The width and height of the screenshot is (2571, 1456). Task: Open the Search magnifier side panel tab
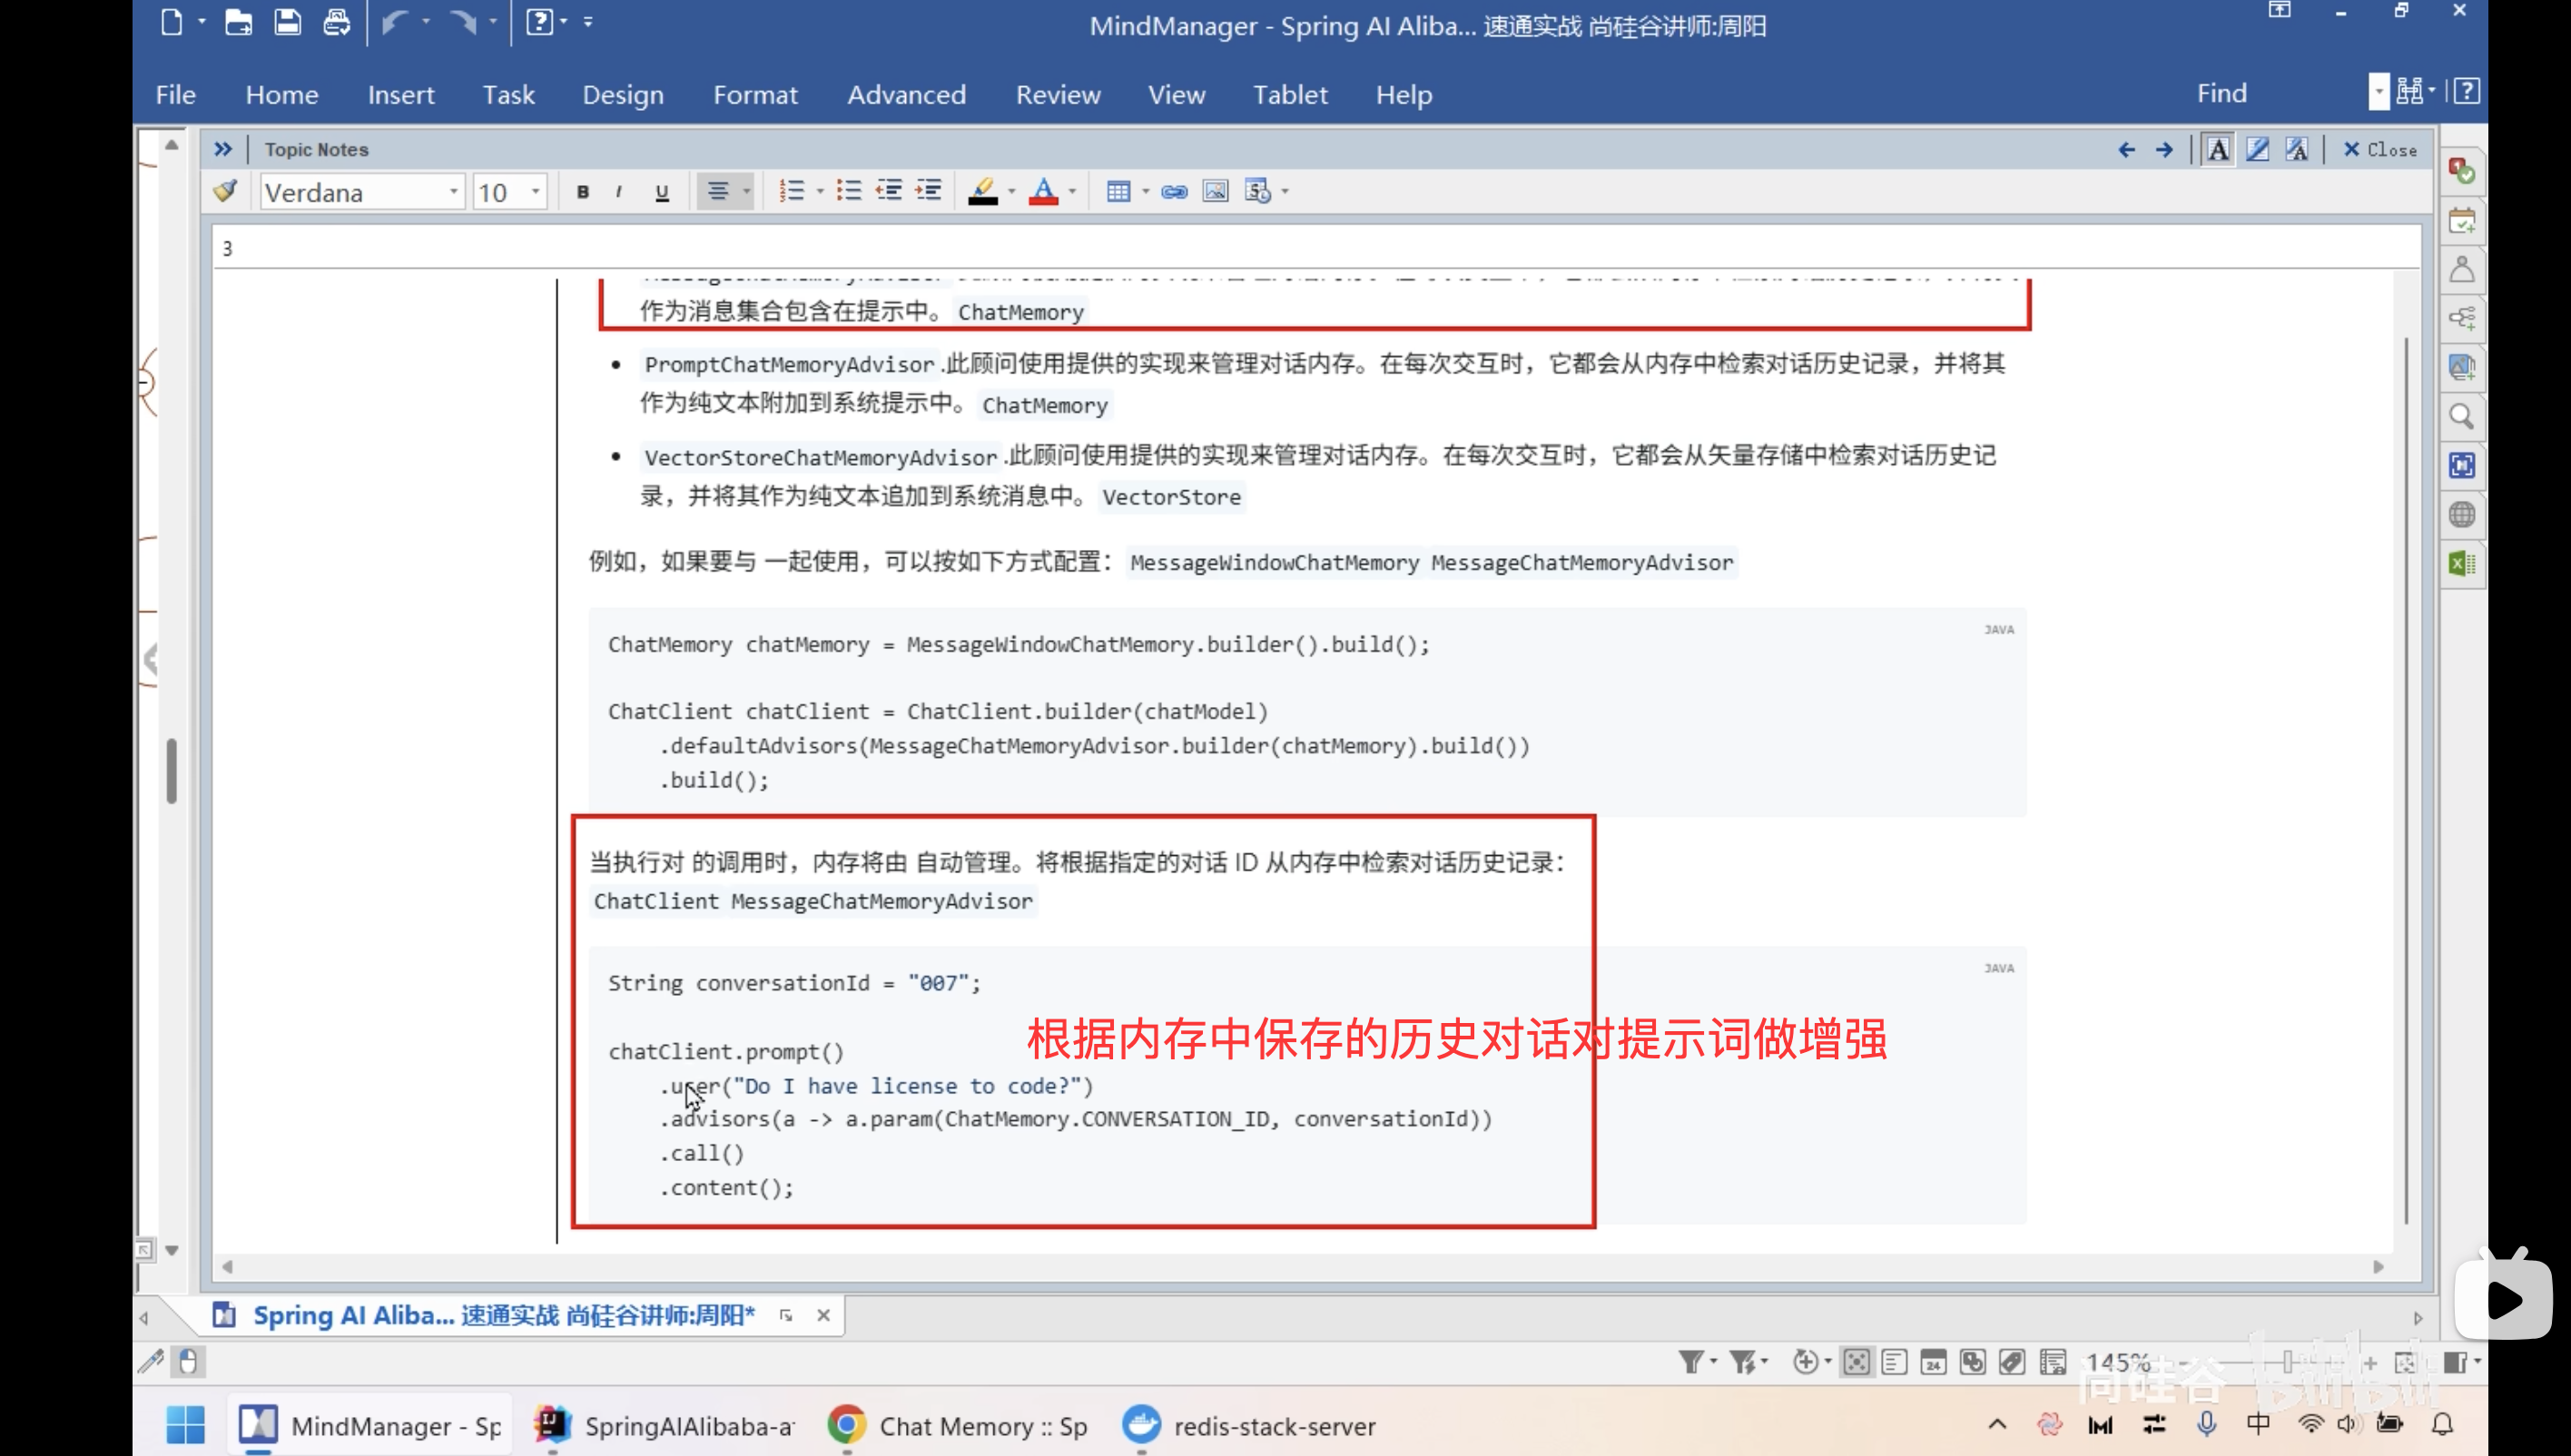pyautogui.click(x=2462, y=416)
